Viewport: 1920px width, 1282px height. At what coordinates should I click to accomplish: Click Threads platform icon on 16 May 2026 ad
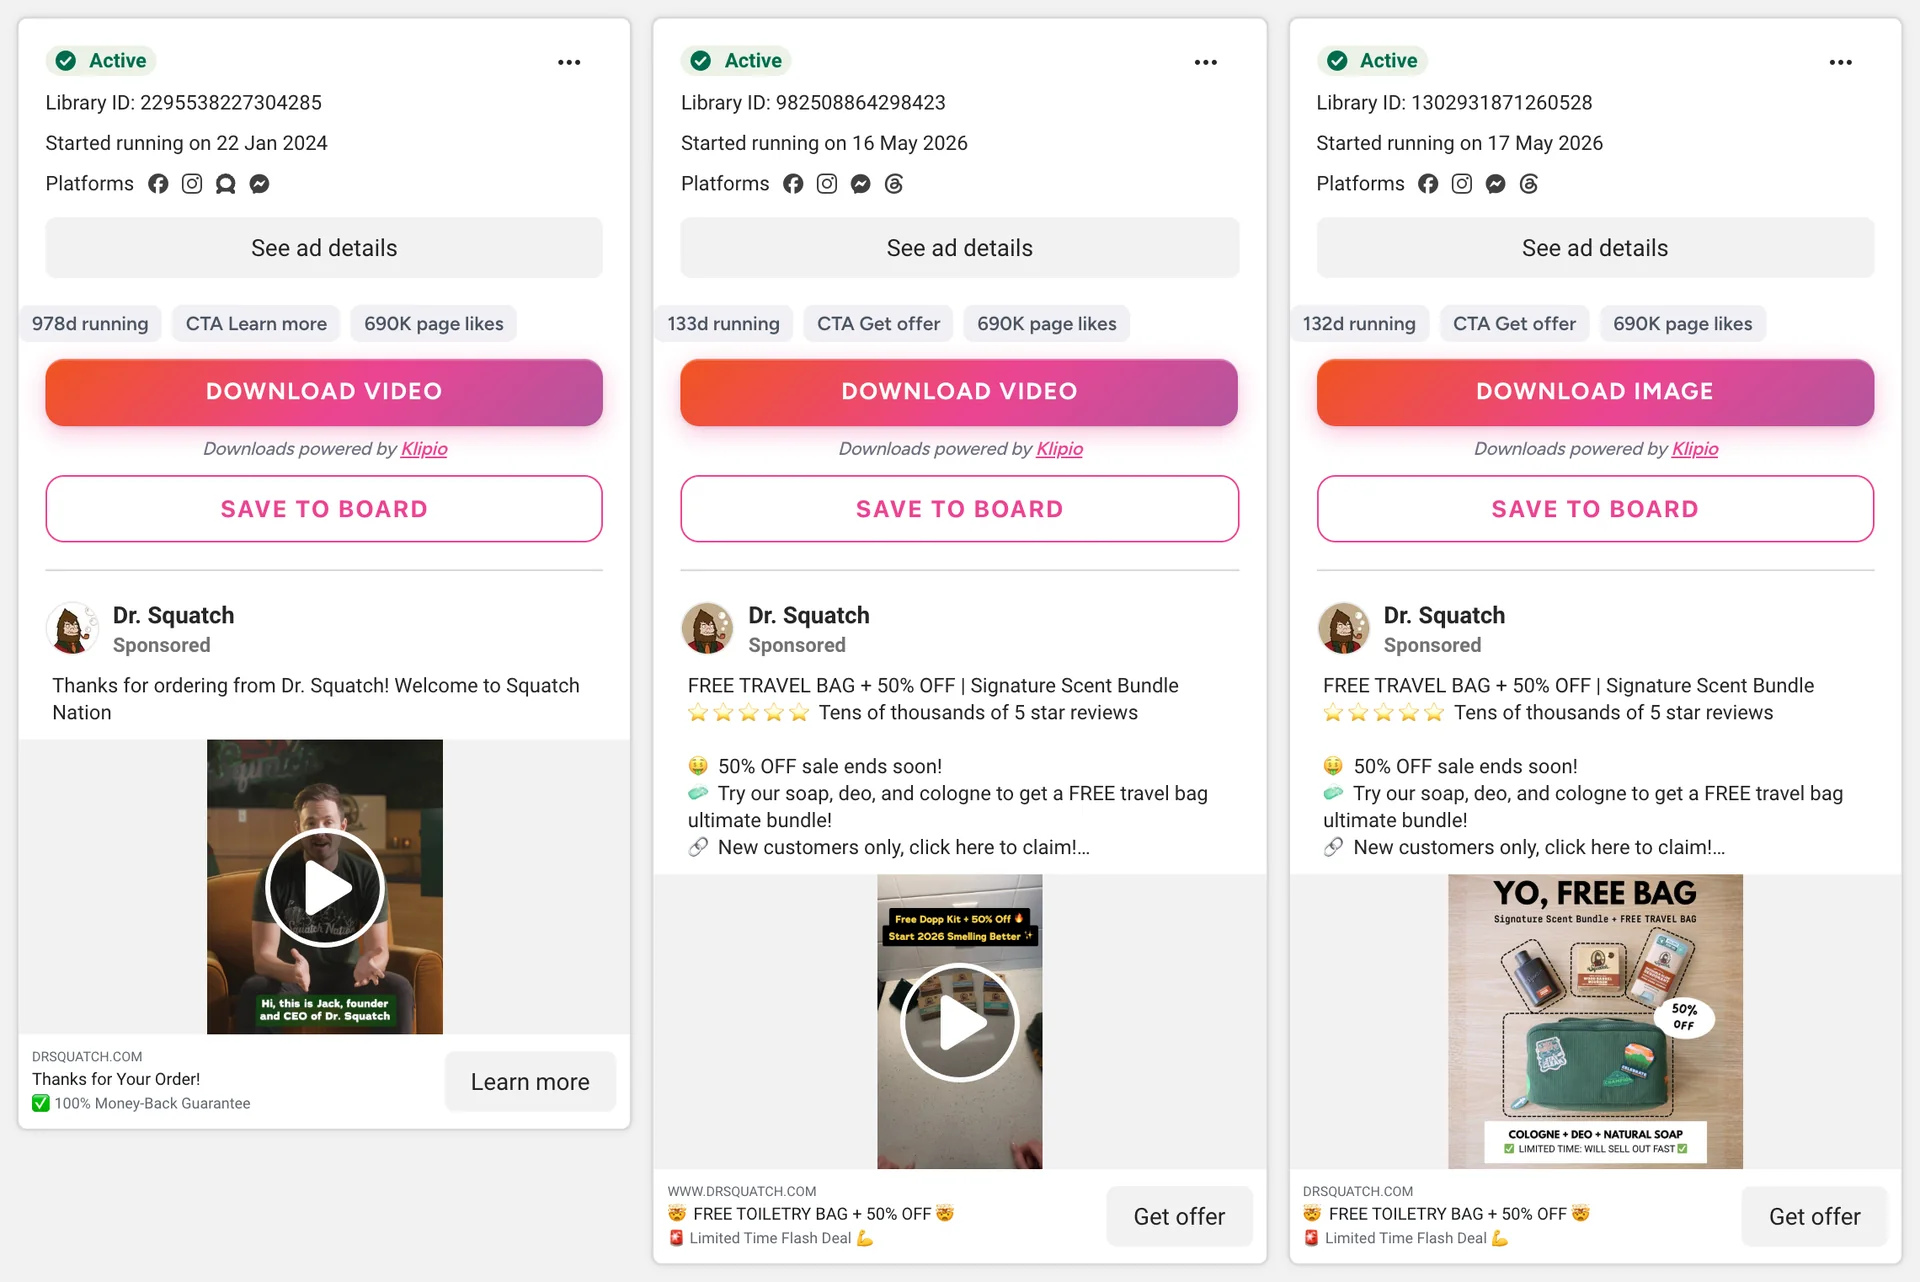pyautogui.click(x=894, y=184)
